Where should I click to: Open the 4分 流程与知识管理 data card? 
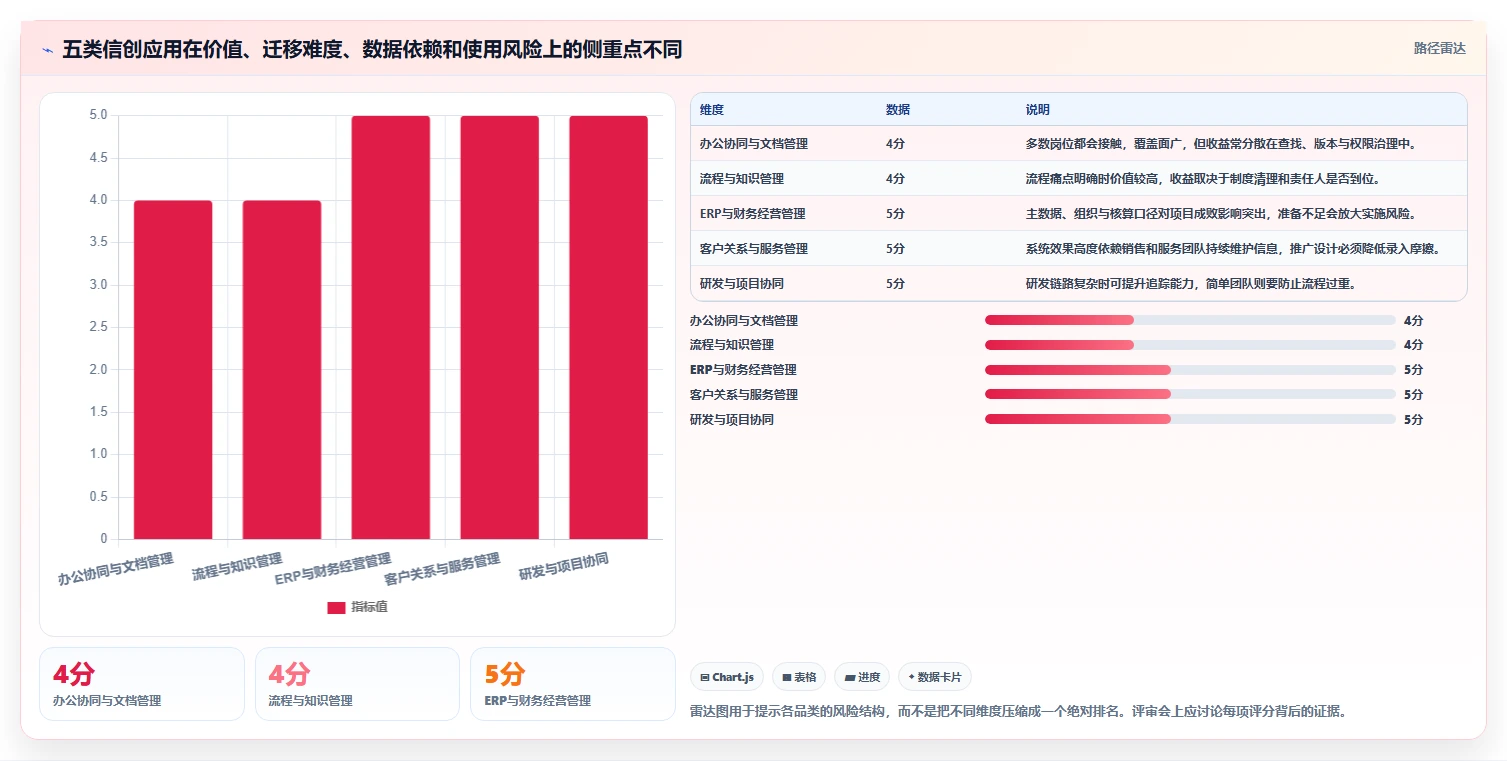pos(357,684)
